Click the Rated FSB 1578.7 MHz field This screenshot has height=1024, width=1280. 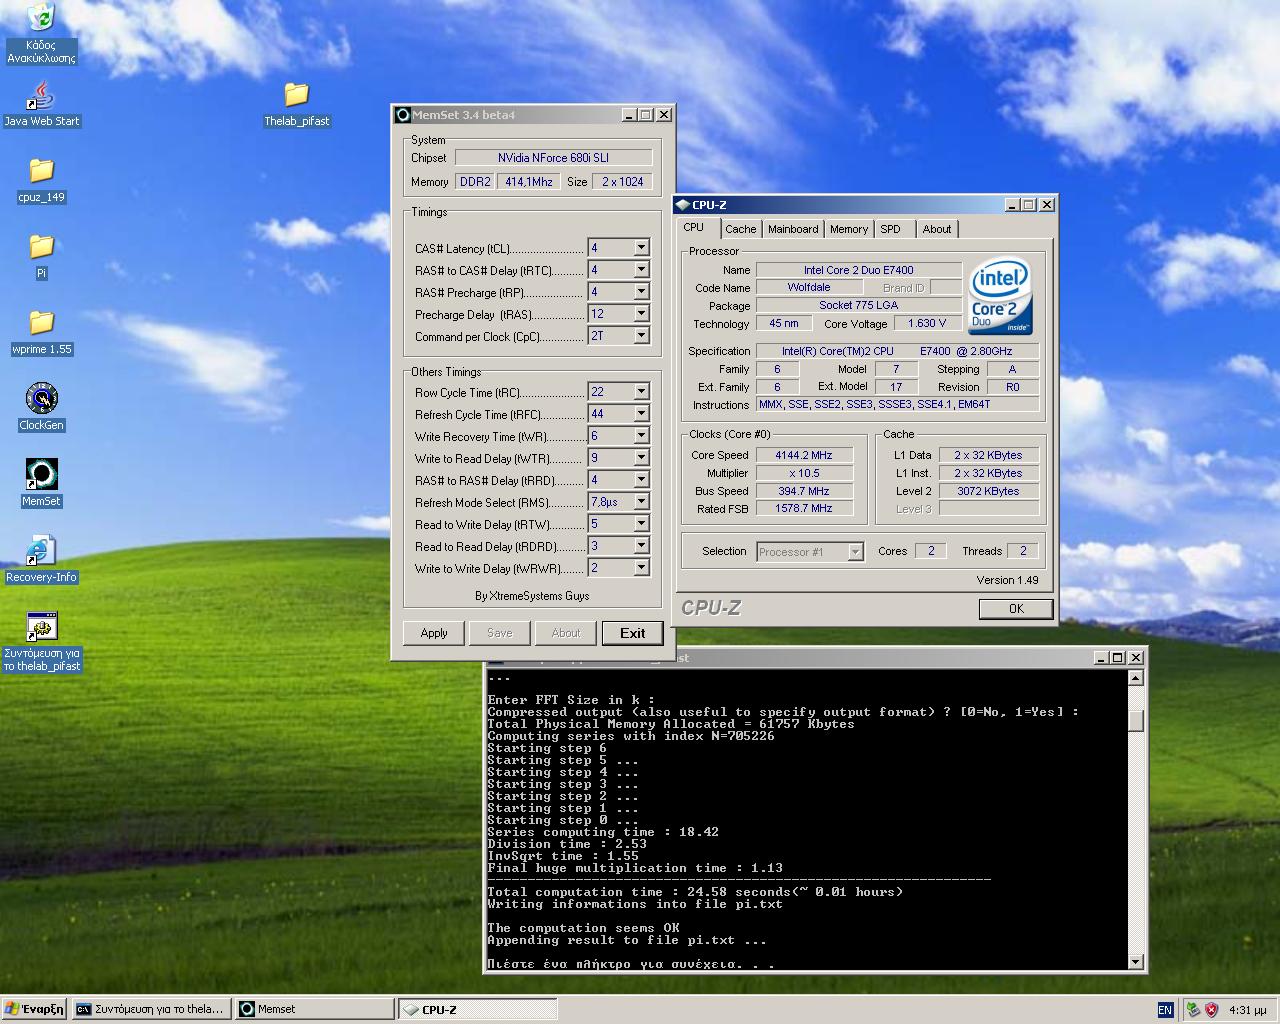pos(804,509)
